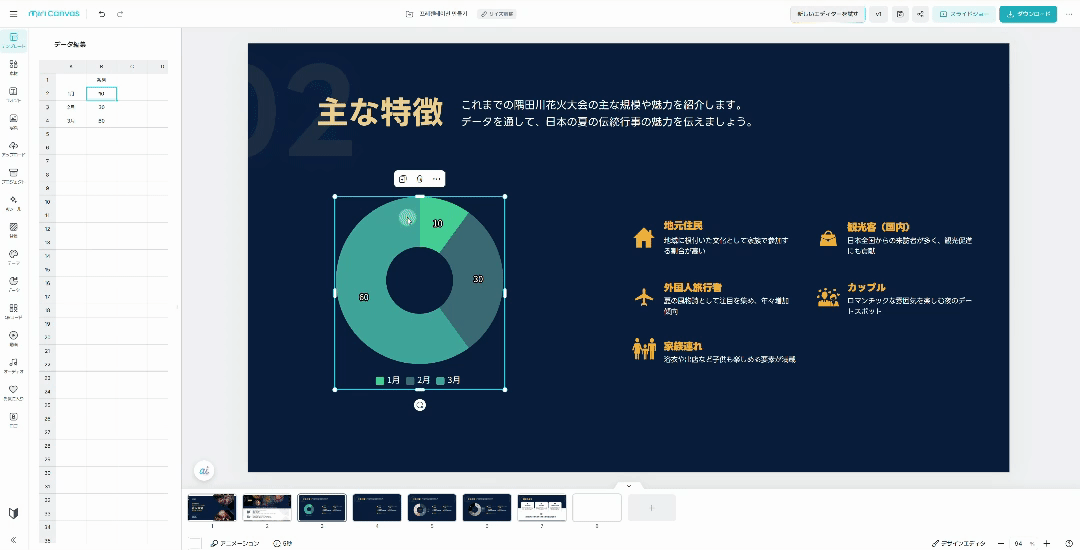Click the slide heading 主な特徴
The image size is (1080, 550).
(380, 113)
